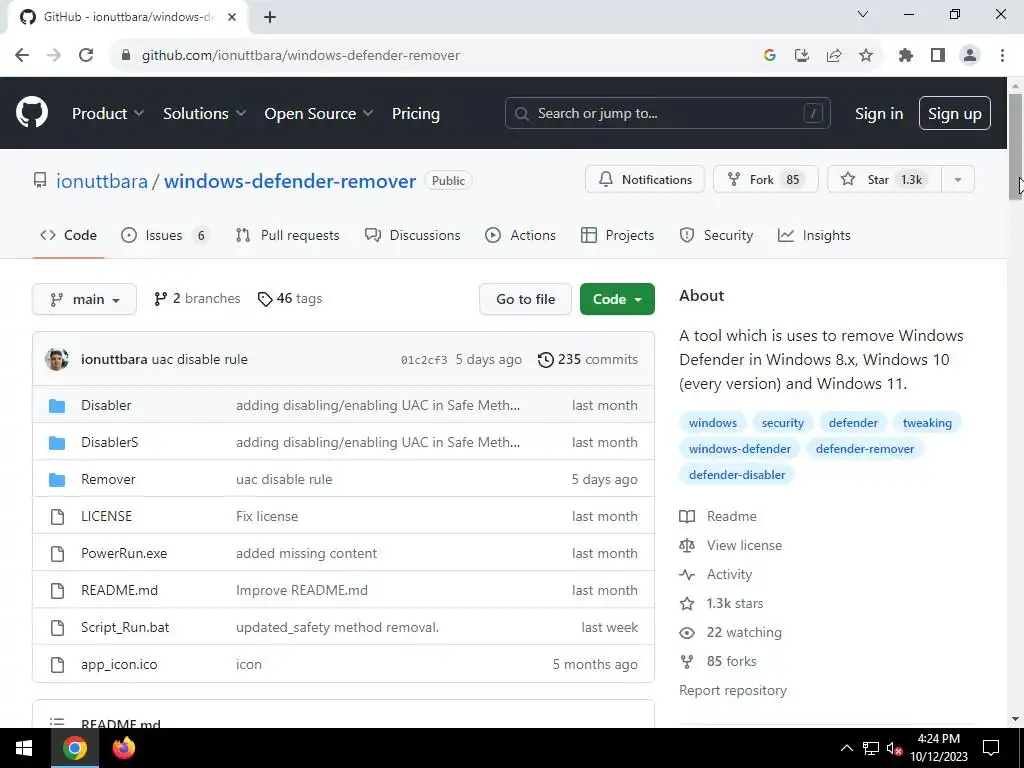
Task: Switch to the Discussions tab
Action: click(413, 235)
